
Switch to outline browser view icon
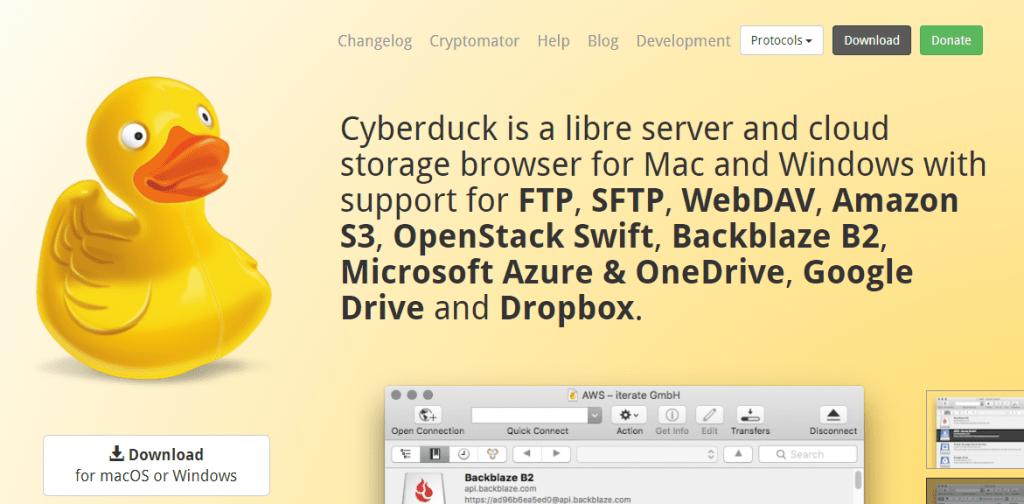point(406,454)
